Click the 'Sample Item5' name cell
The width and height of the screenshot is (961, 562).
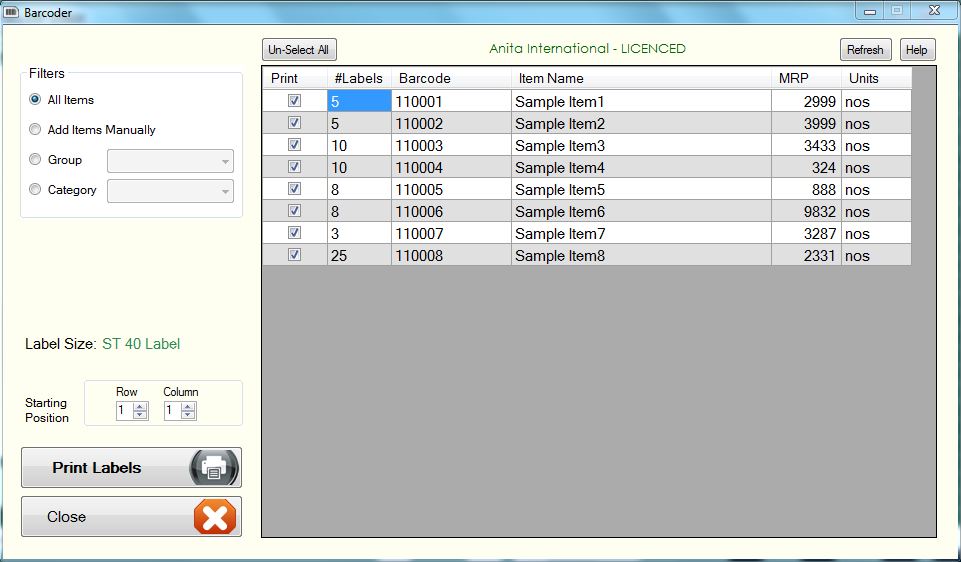point(641,189)
